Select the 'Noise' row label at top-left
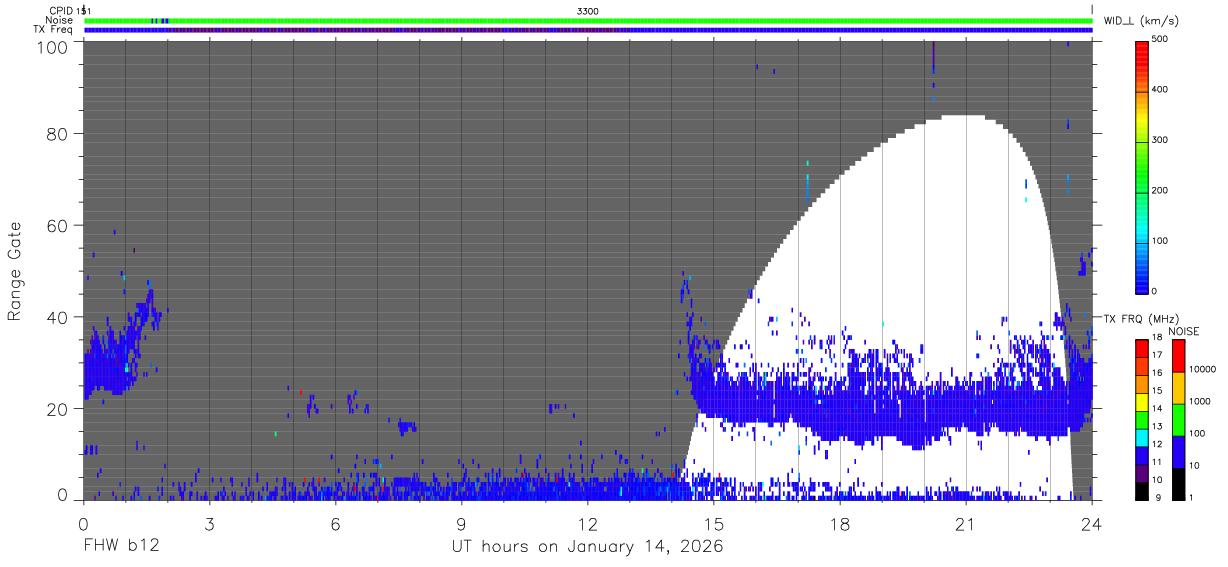Screen dimensions: 1228x567 click(x=58, y=20)
